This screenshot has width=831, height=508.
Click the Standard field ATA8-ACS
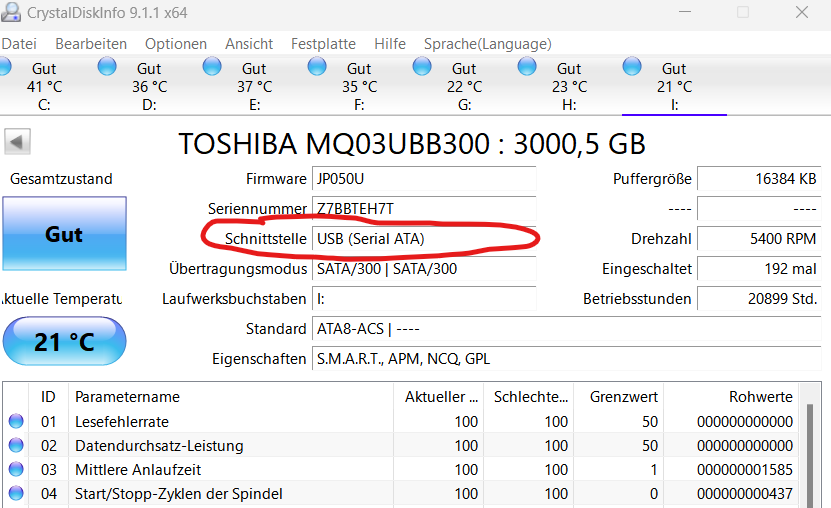click(567, 329)
